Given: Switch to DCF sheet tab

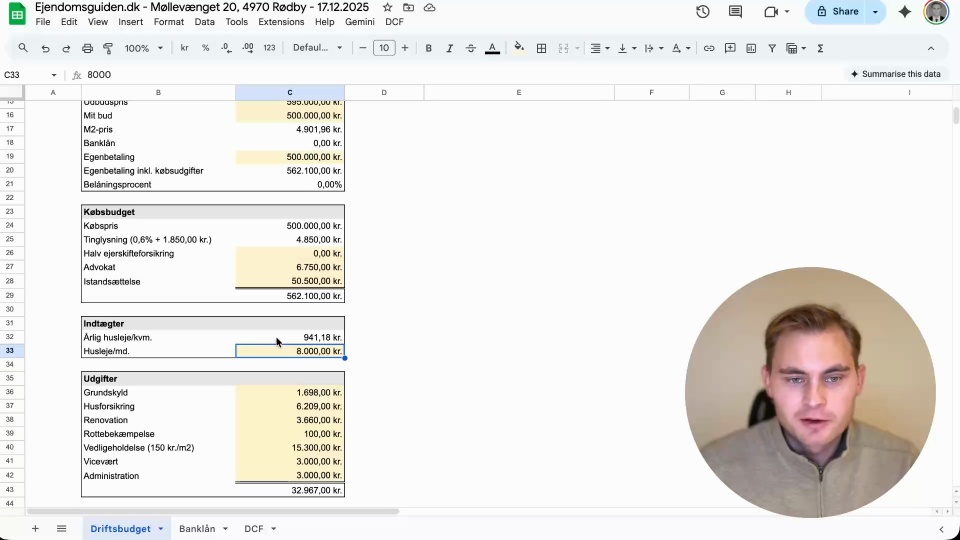Looking at the screenshot, I should tap(253, 528).
